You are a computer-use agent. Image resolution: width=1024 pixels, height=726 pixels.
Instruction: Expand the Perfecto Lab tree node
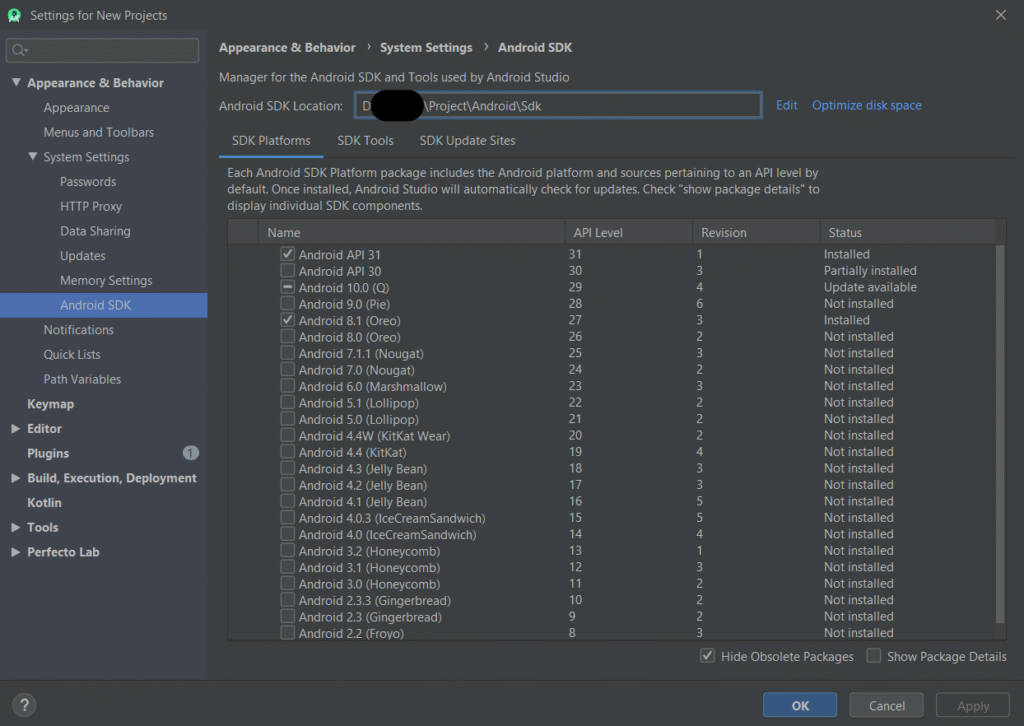(16, 552)
